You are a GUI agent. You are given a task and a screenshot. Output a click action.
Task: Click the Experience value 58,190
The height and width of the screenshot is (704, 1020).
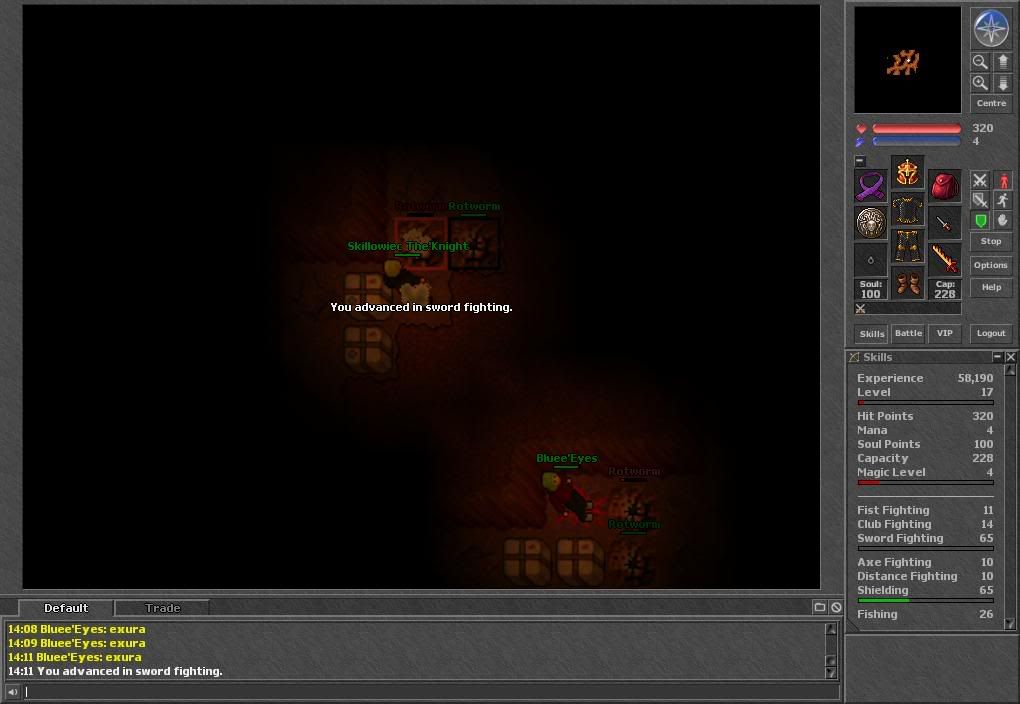(975, 378)
